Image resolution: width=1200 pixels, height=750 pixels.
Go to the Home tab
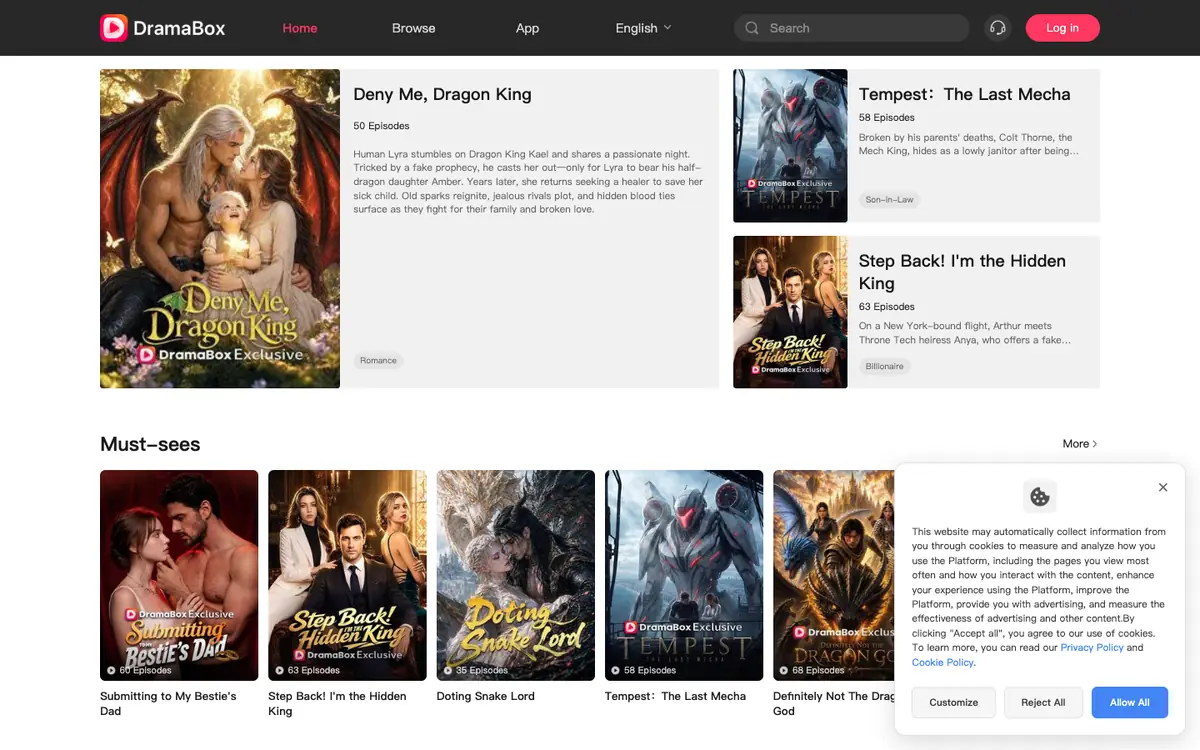coord(300,28)
